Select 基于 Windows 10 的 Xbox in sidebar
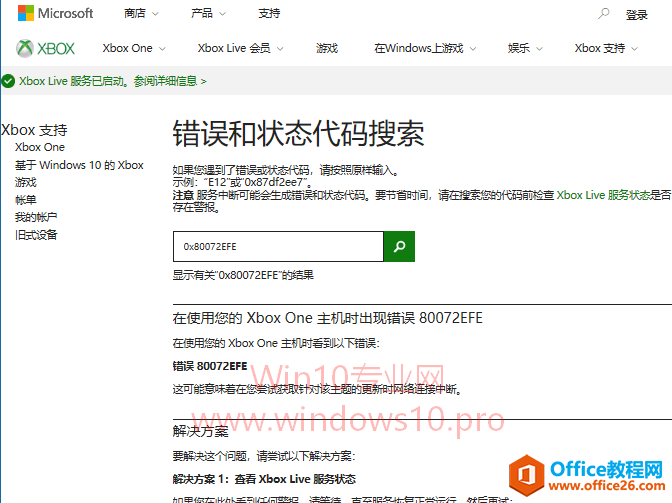The width and height of the screenshot is (672, 503). point(79,165)
